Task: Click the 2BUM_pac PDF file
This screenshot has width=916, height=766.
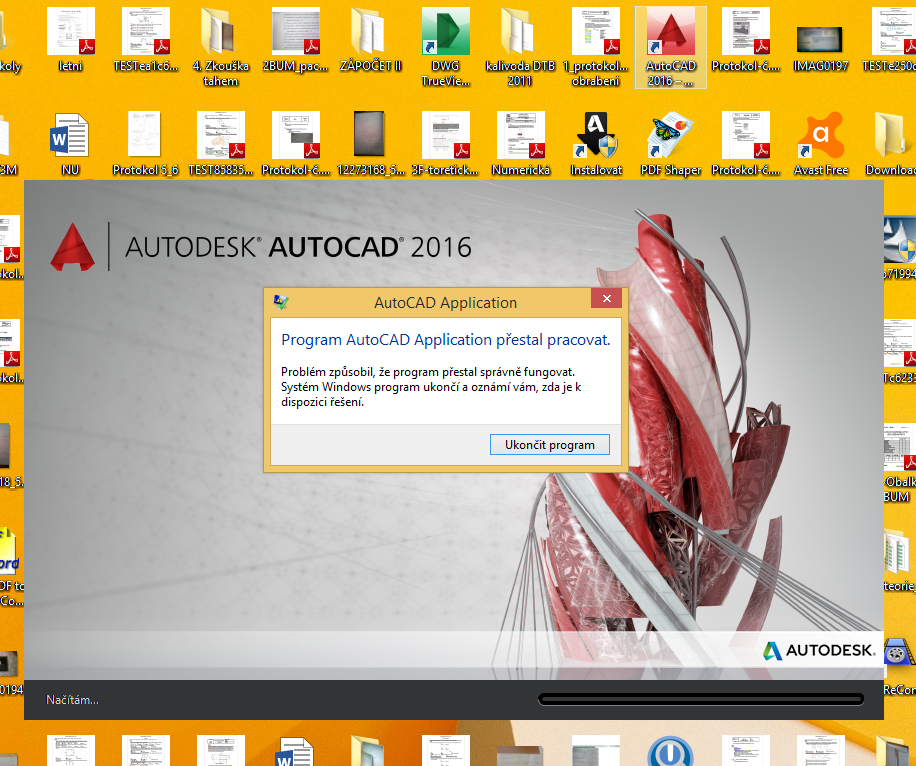Action: coord(296,35)
